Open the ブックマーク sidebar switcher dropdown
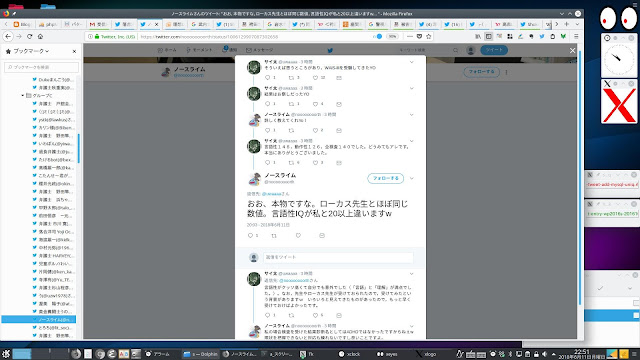This screenshot has height=360, width=640. (x=31, y=51)
